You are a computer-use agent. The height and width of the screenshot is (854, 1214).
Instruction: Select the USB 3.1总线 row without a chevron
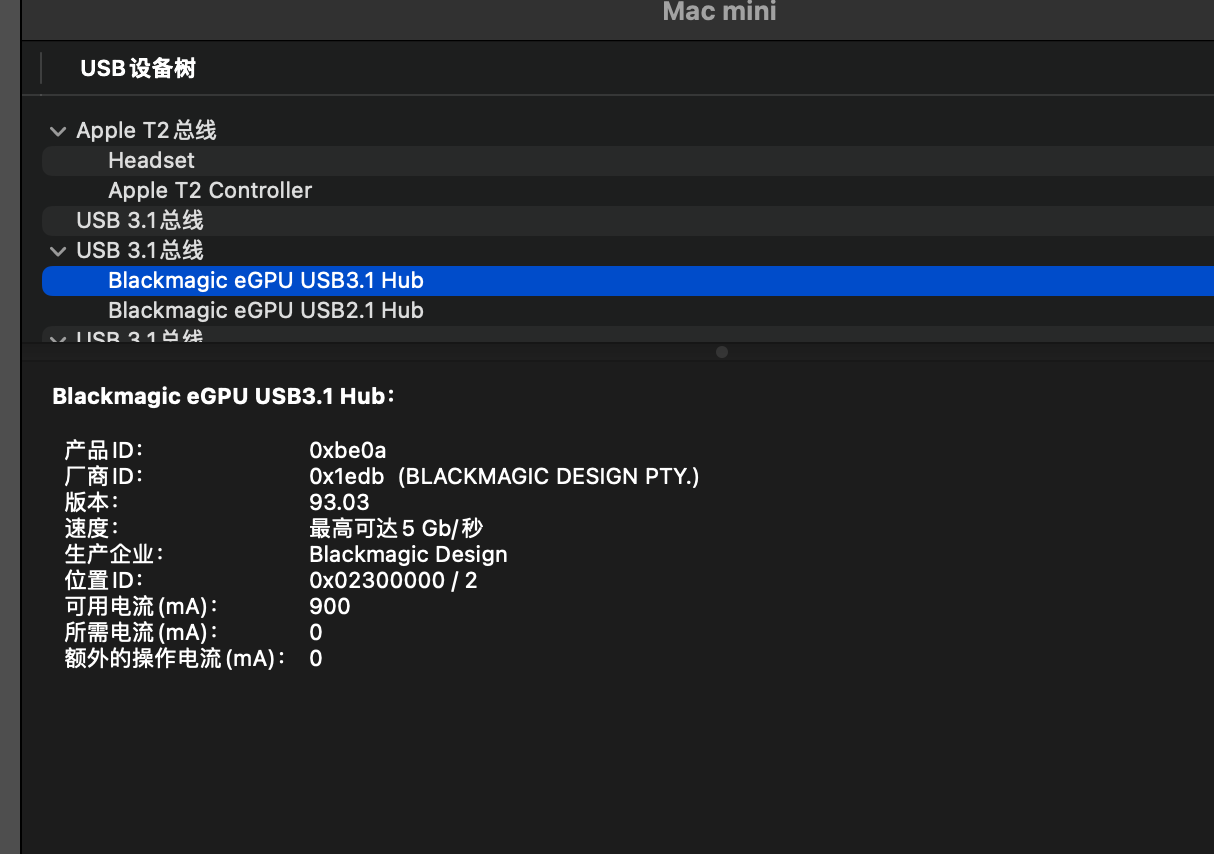[x=140, y=220]
